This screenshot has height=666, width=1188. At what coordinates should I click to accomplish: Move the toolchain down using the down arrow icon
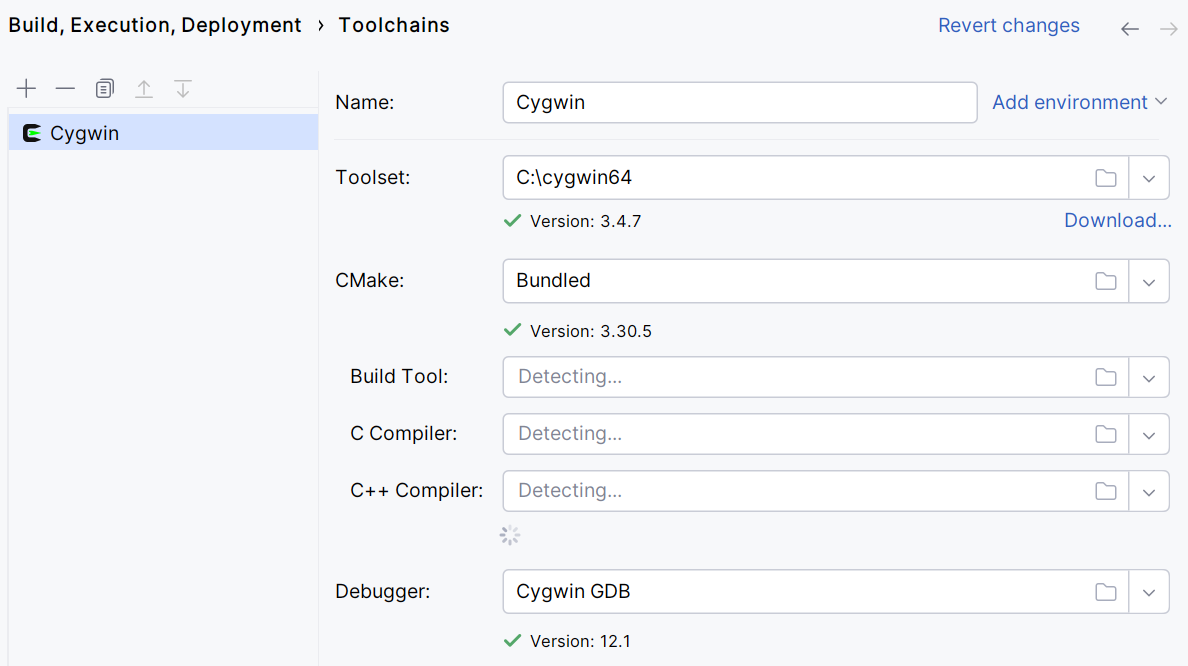[x=182, y=88]
